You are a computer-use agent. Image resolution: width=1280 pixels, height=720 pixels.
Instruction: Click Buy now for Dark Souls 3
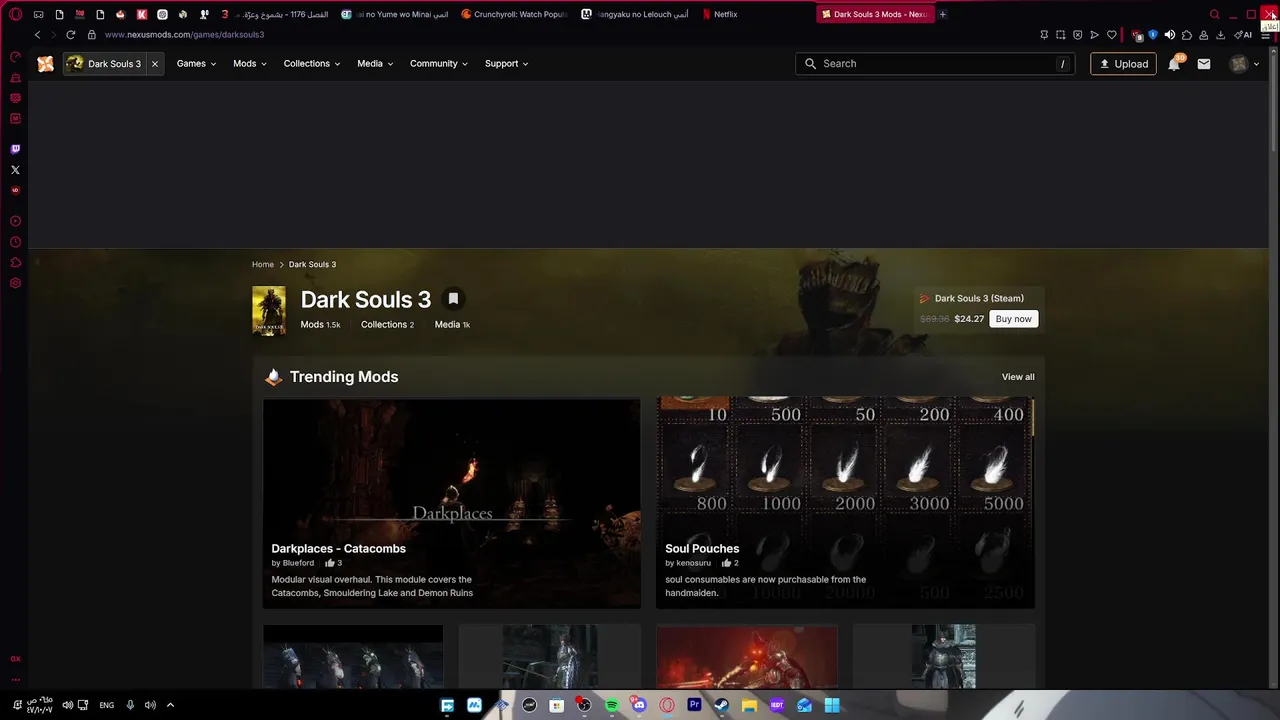coord(1013,319)
